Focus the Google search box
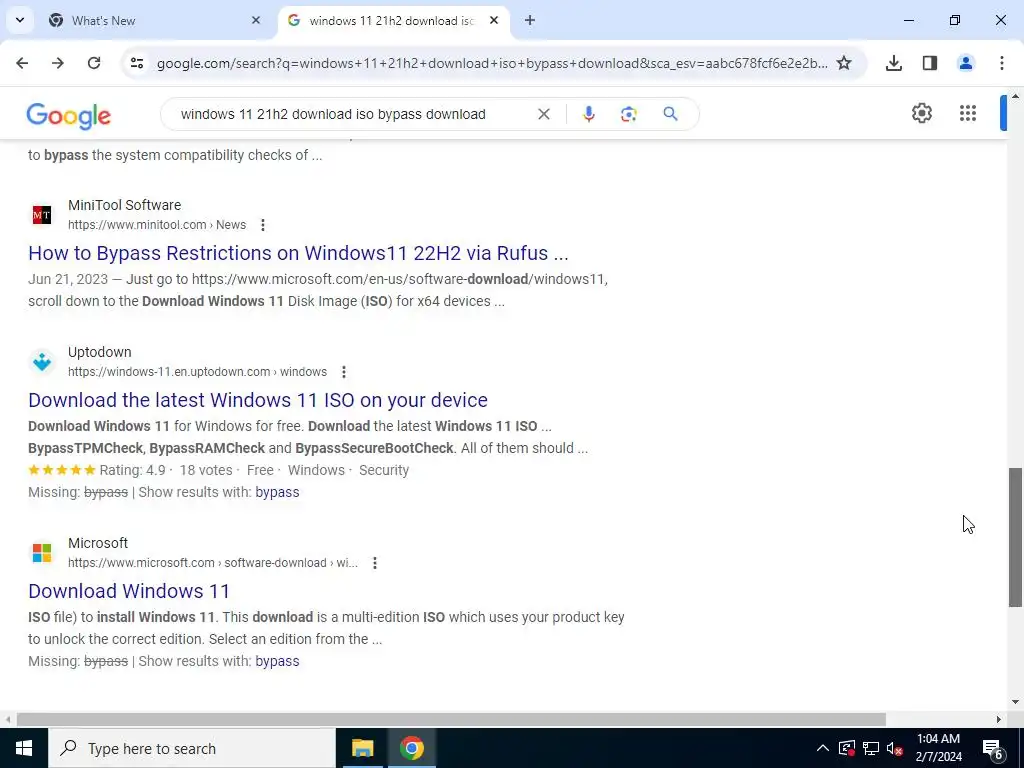Image resolution: width=1024 pixels, height=768 pixels. pyautogui.click(x=333, y=114)
